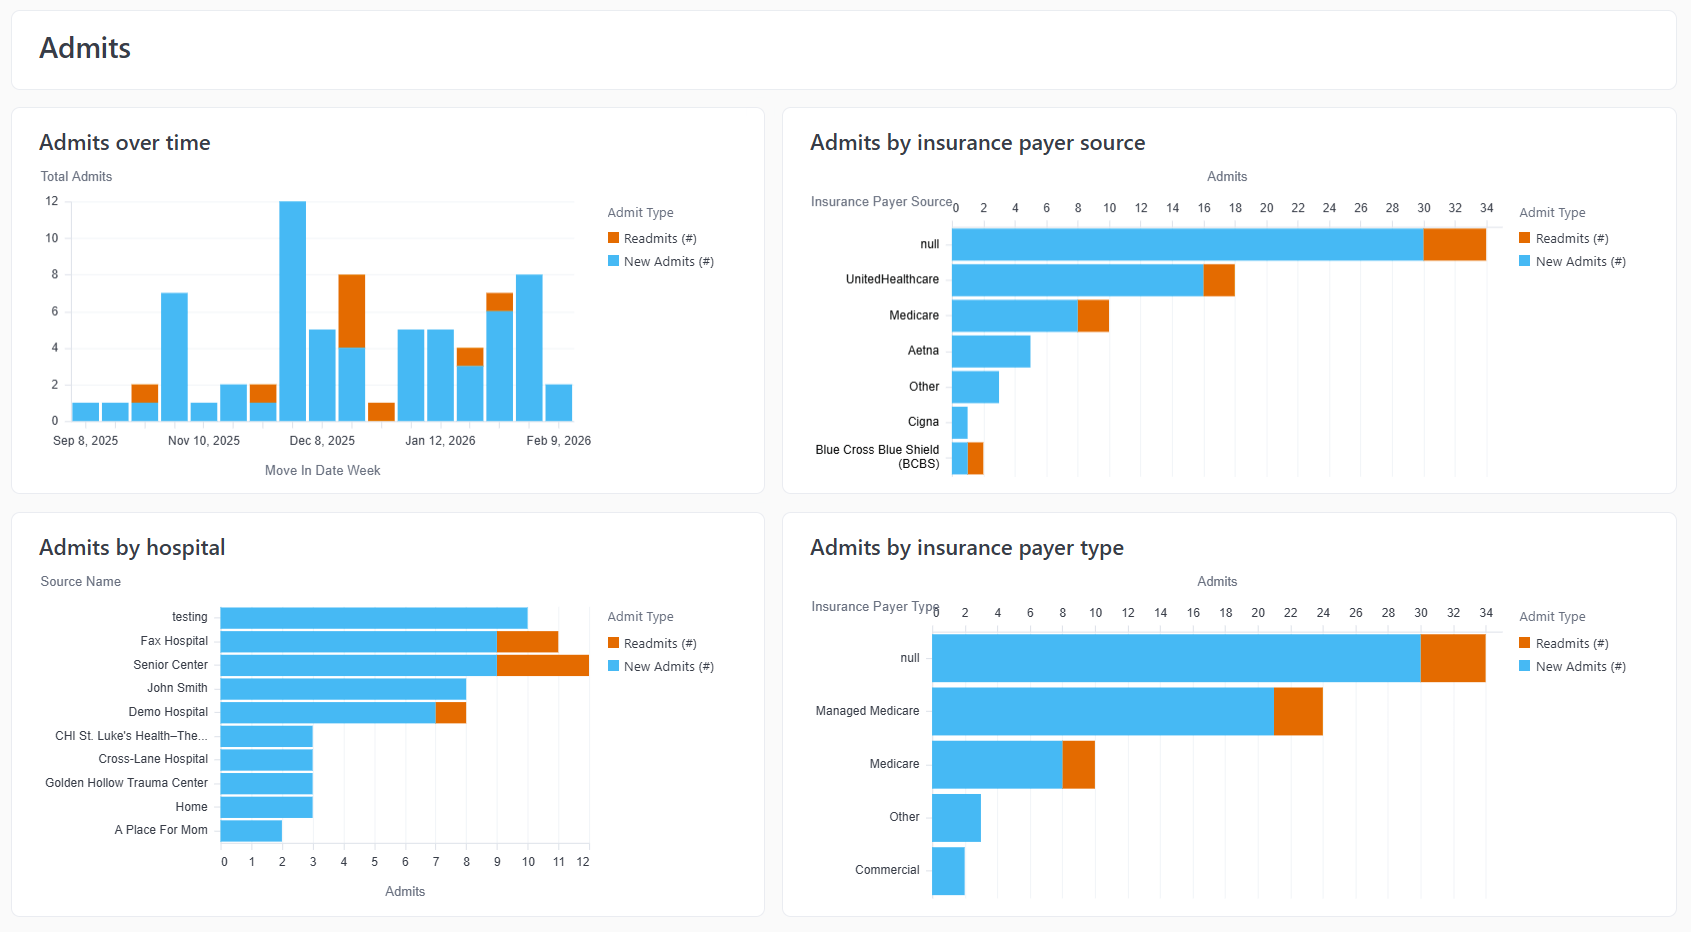Click the 'Senior Center' row label
The image size is (1691, 932).
coord(170,665)
